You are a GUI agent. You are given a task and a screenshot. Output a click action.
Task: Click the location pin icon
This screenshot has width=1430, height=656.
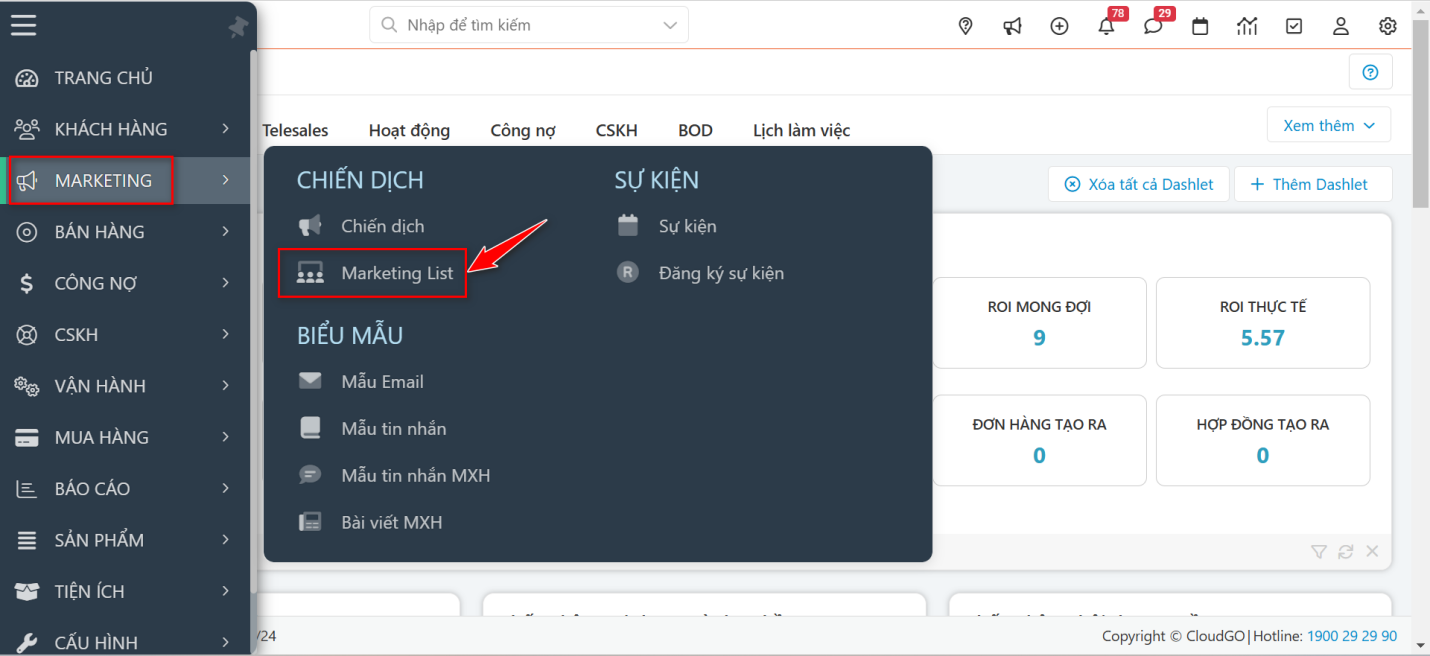point(965,25)
